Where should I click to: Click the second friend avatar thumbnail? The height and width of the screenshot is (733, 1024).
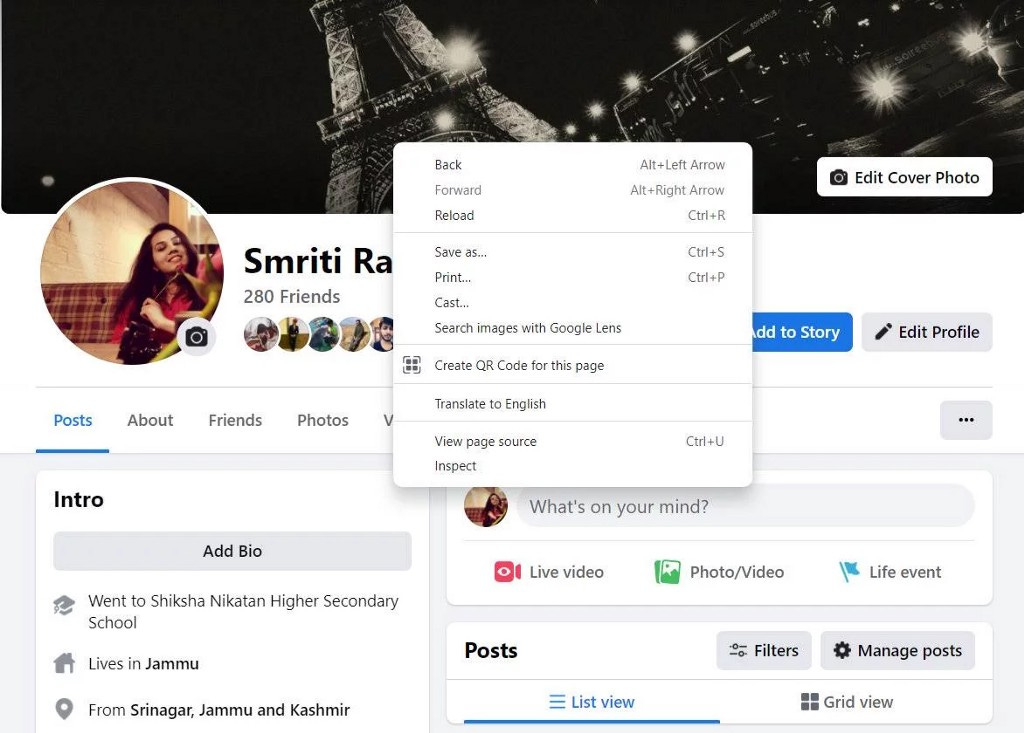(291, 334)
